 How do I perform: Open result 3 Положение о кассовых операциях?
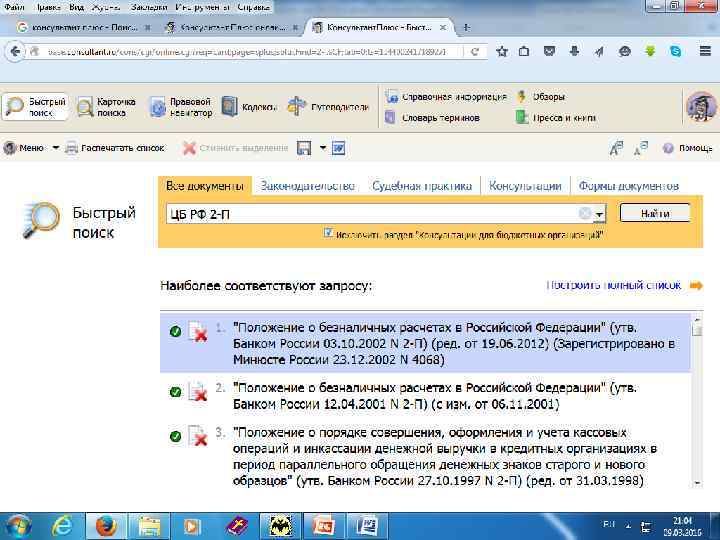[445, 456]
